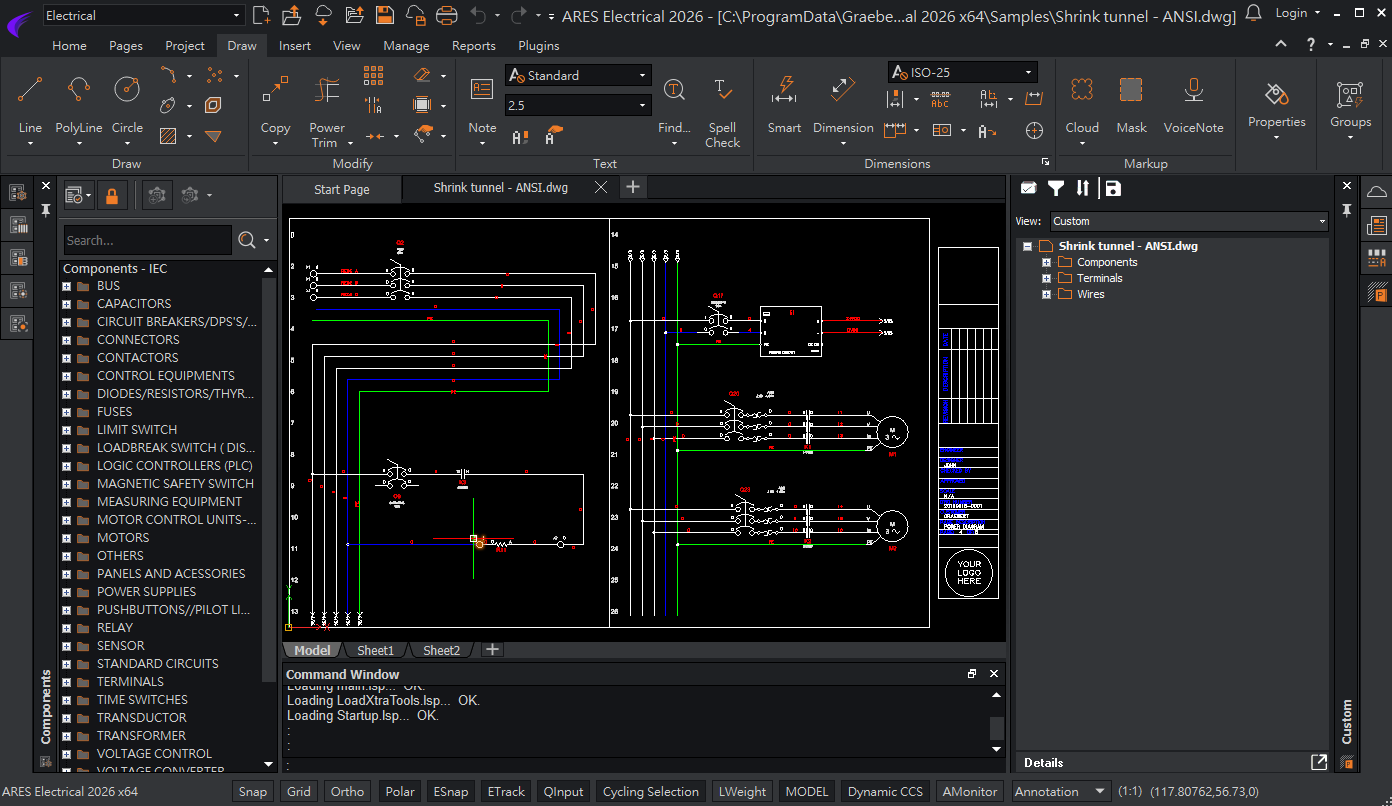
Task: Add a new layout sheet with plus button
Action: pyautogui.click(x=492, y=649)
